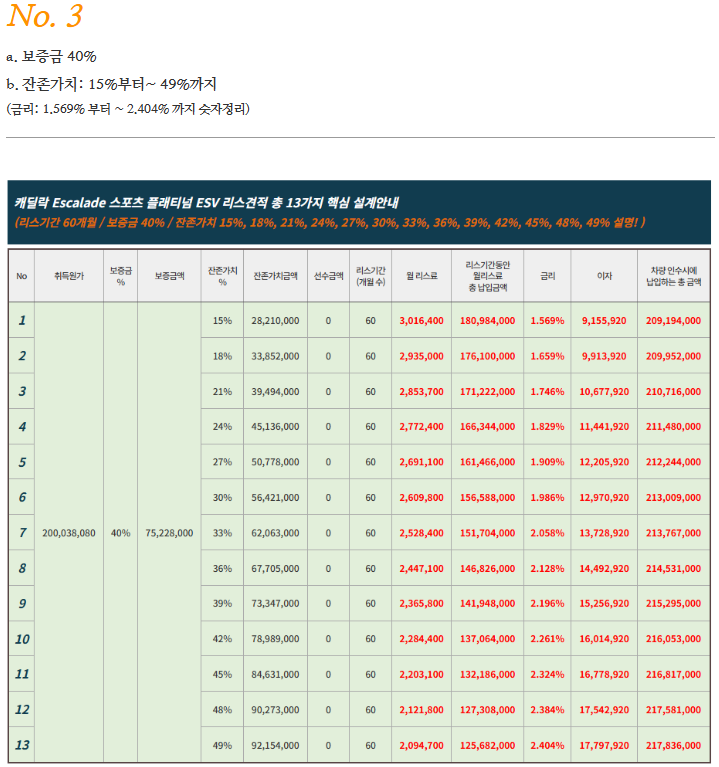Click the '차량 인수시에 납입하는 총 금액' header
Screen dimensions: 719x767
pos(674,276)
